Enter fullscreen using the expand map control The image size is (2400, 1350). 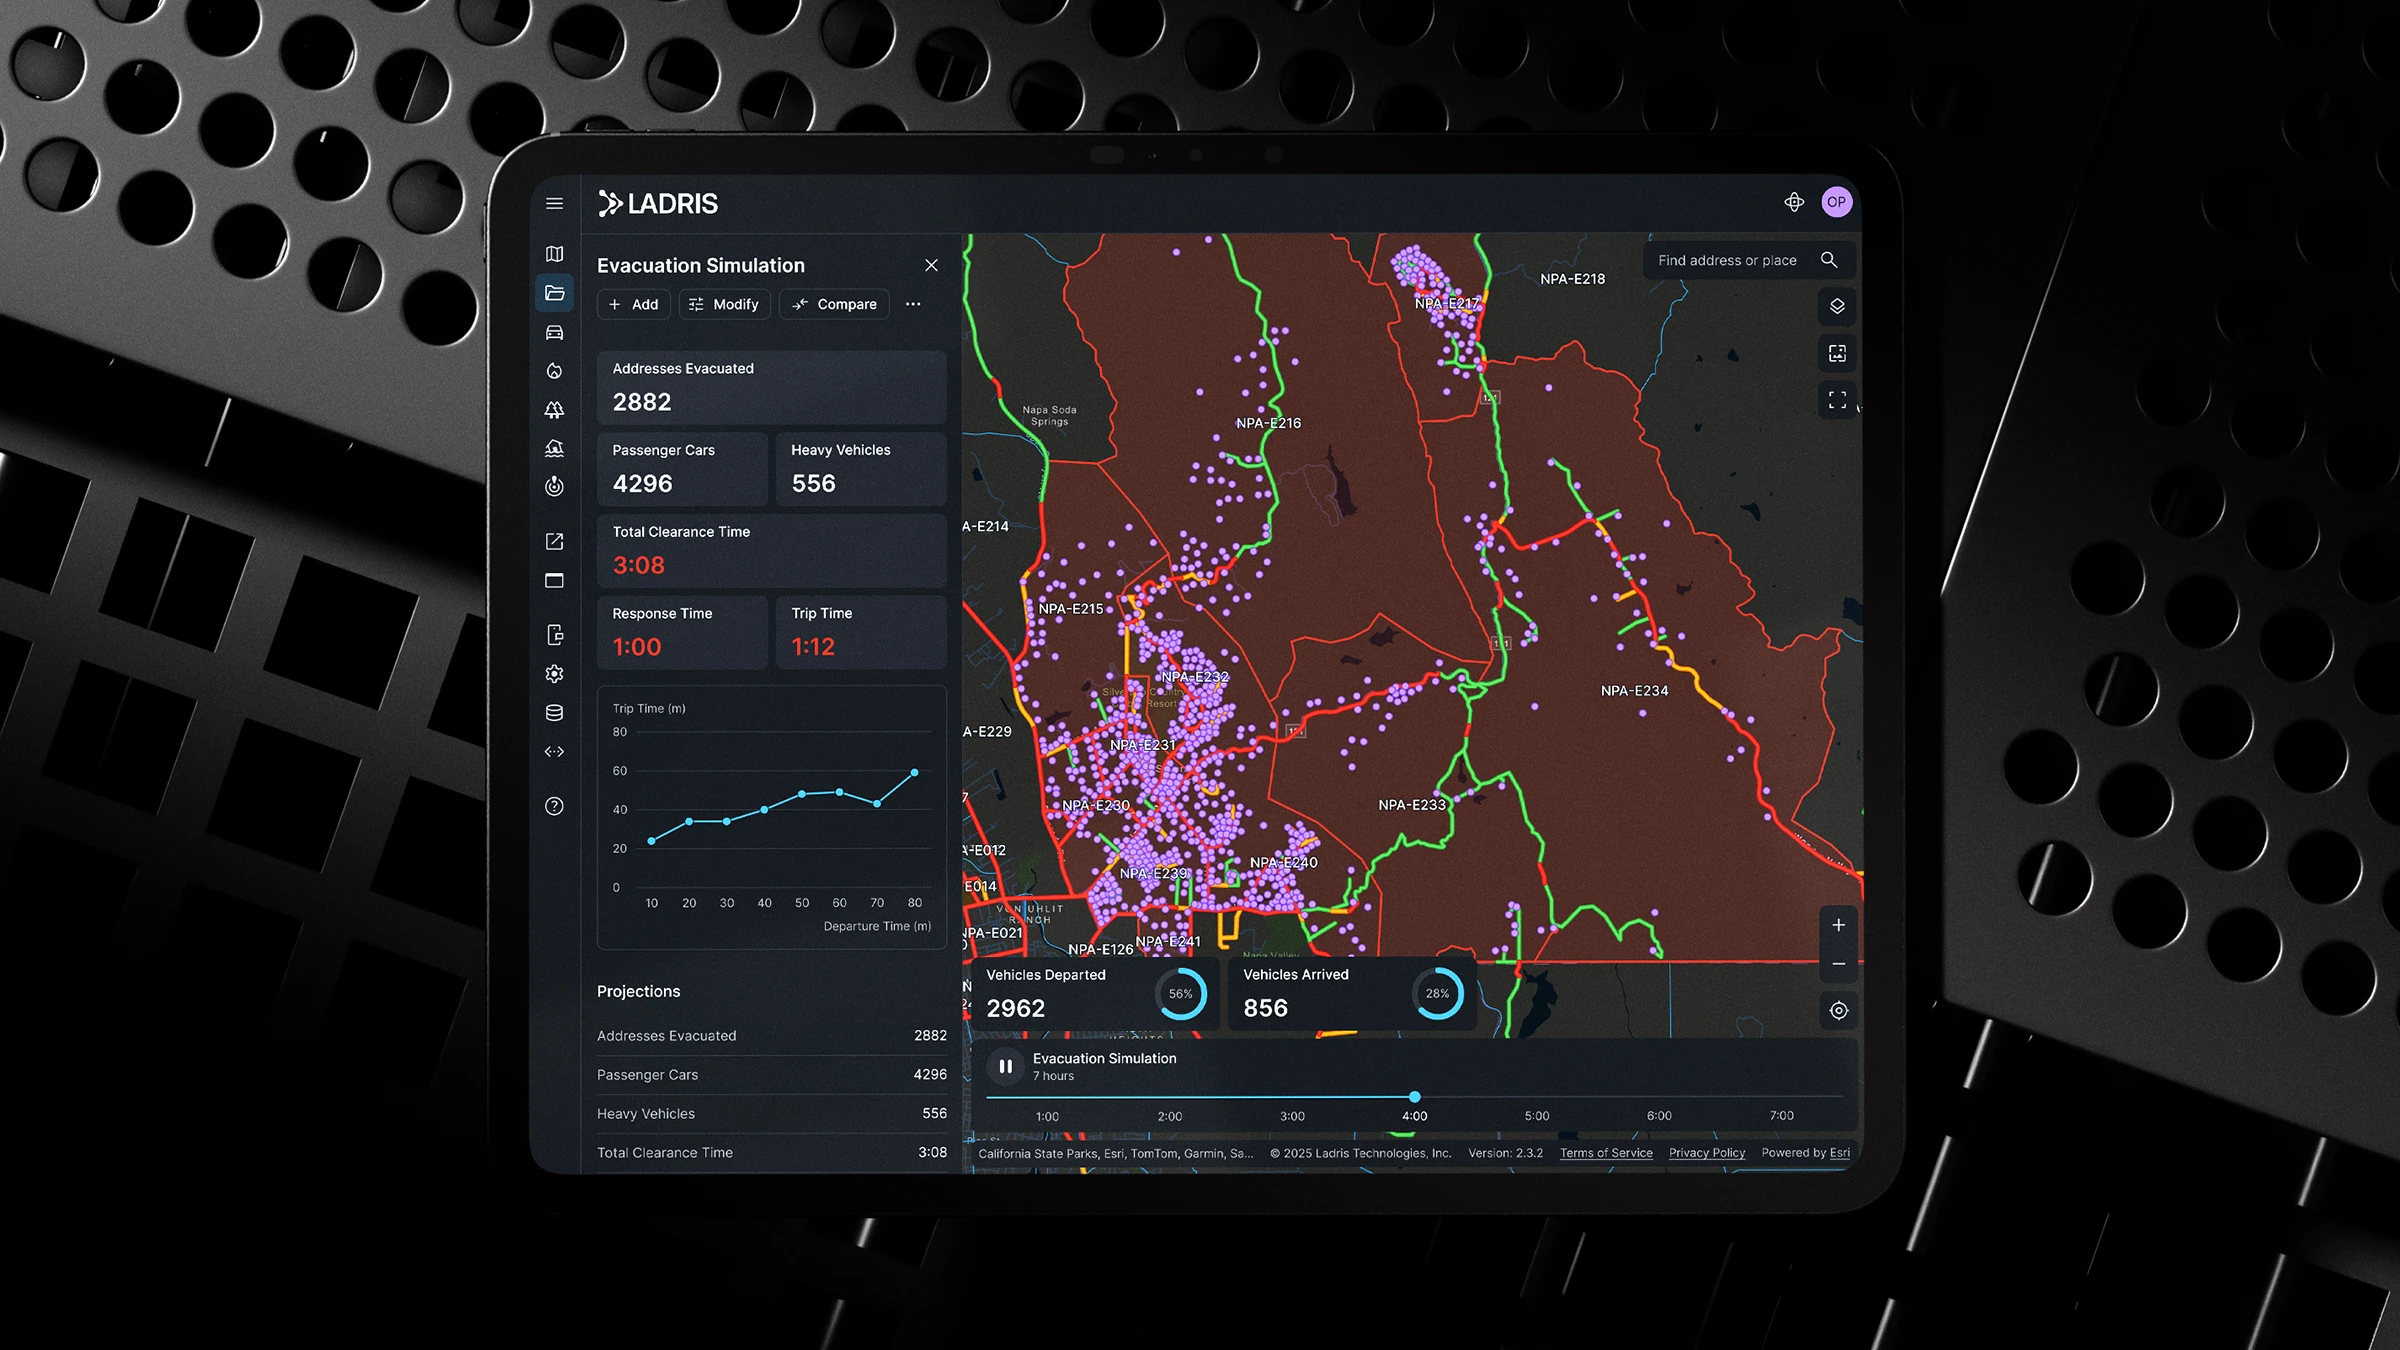(x=1837, y=400)
